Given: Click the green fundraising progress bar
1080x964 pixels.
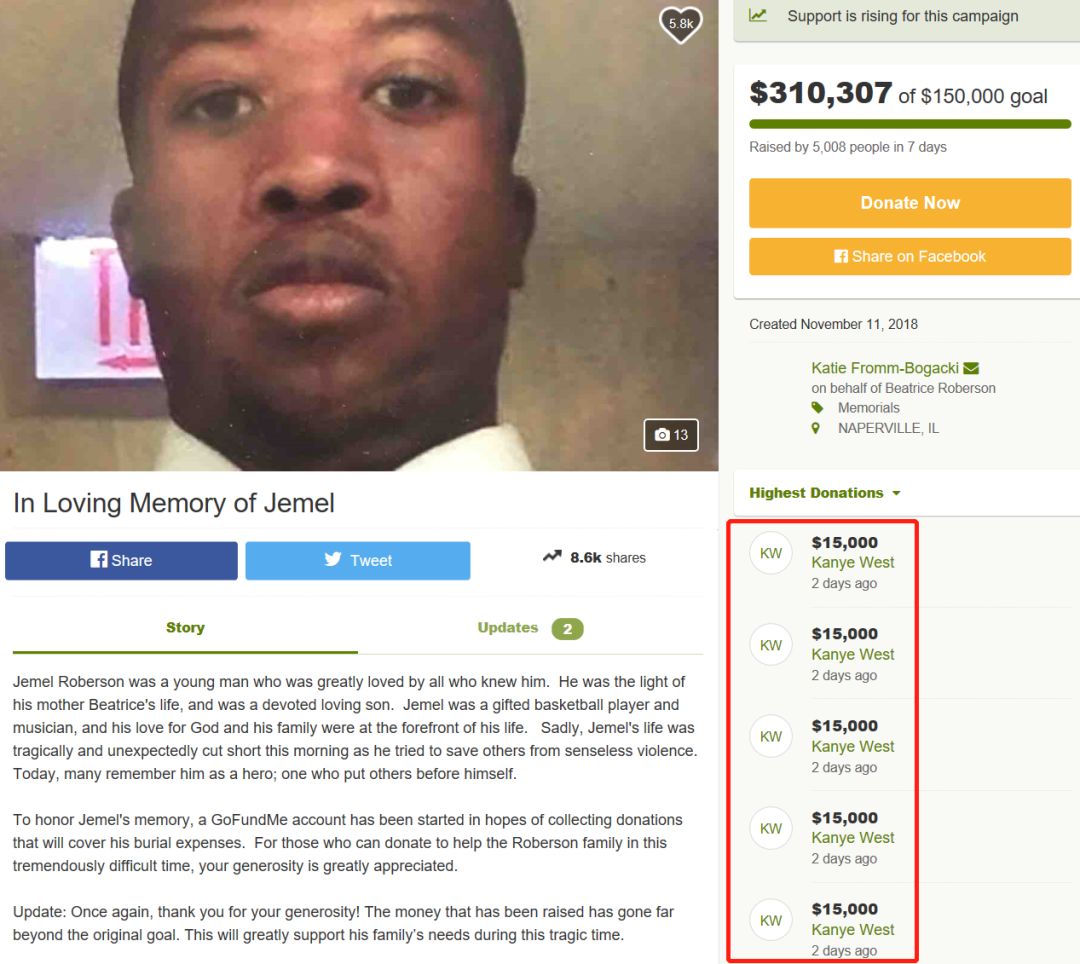Looking at the screenshot, I should click(910, 124).
